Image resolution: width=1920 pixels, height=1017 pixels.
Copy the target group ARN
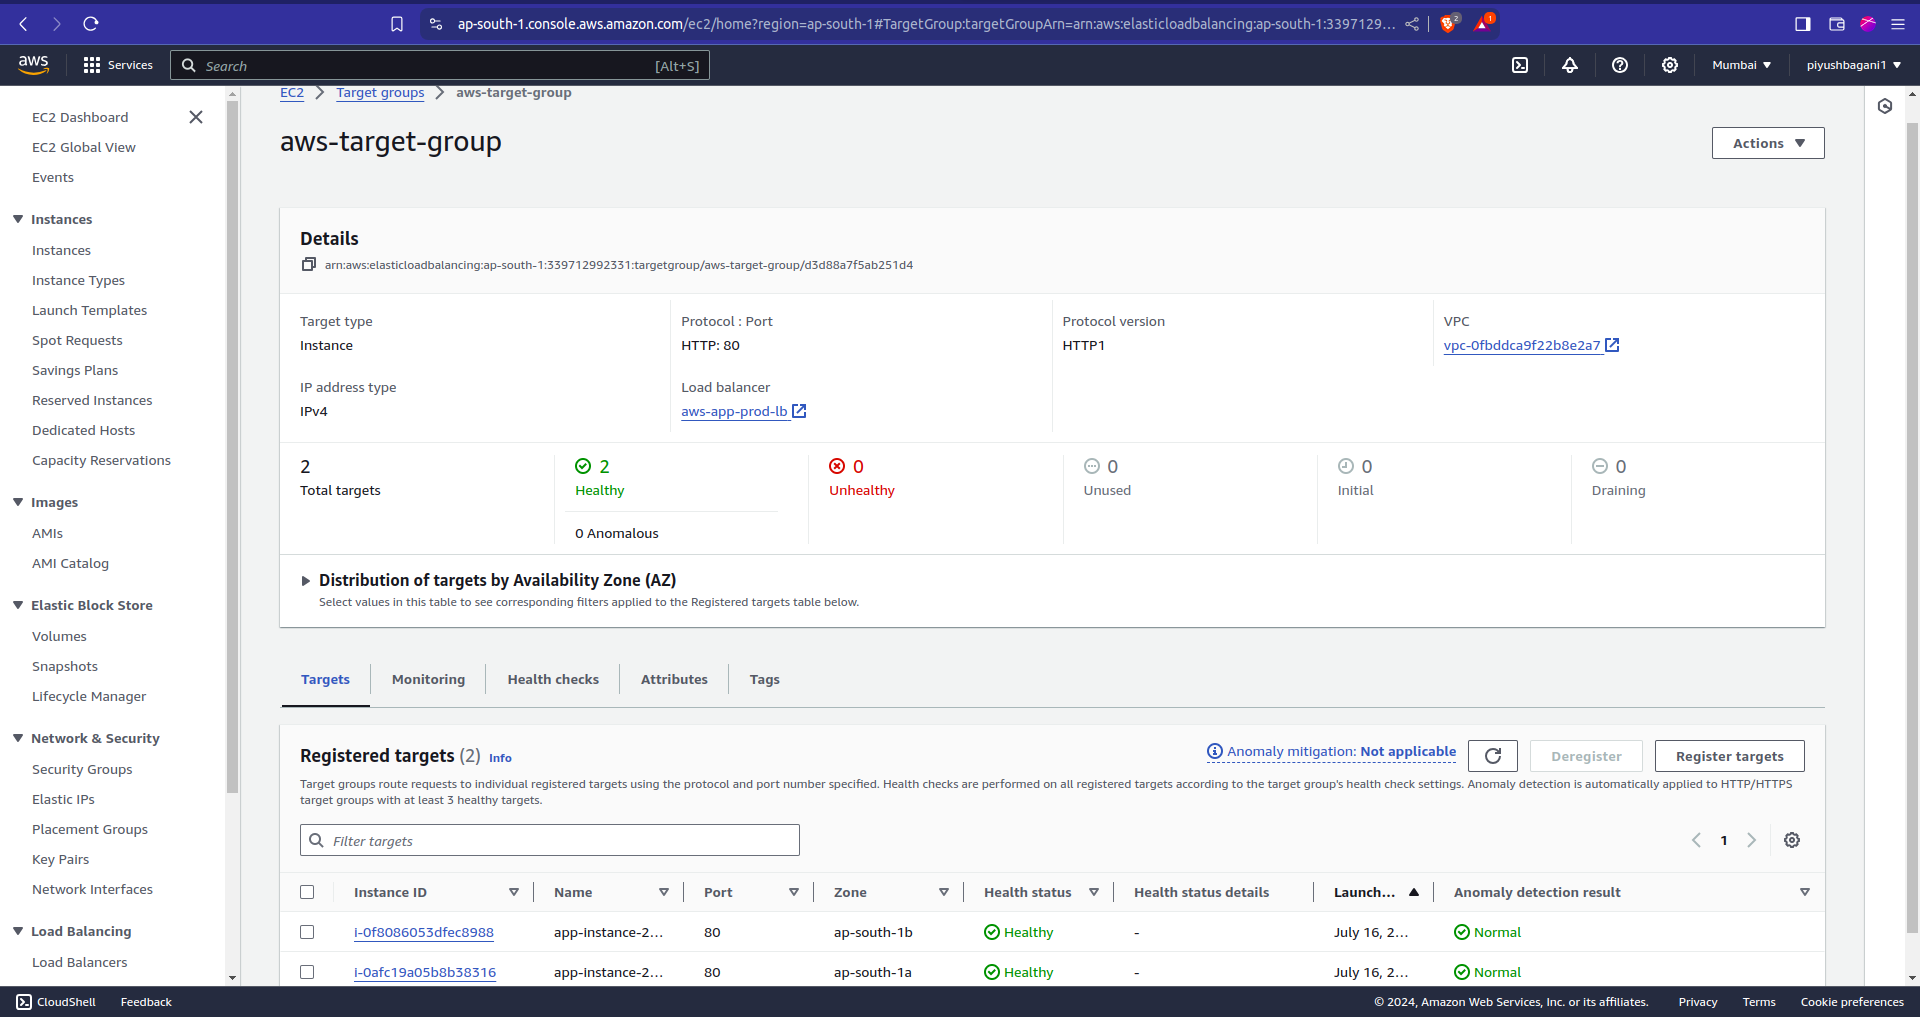click(x=309, y=265)
